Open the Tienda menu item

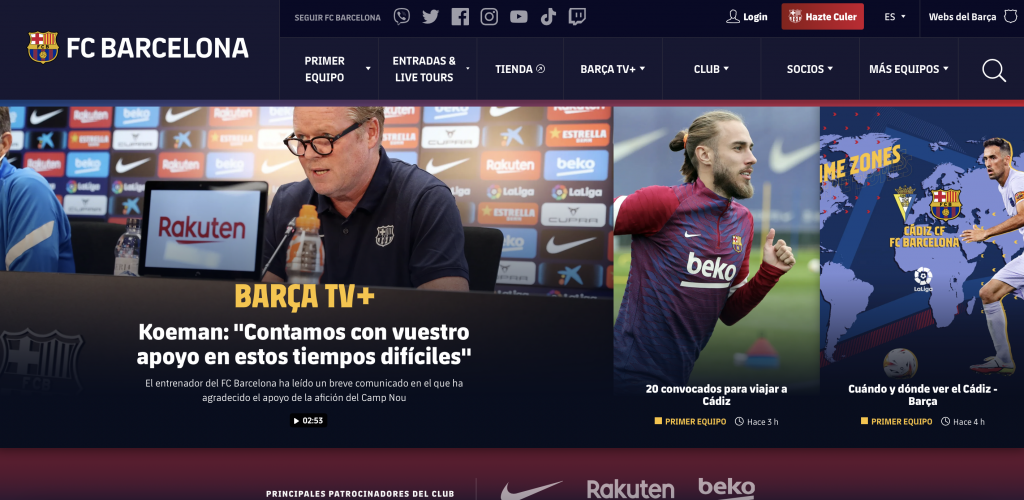pyautogui.click(x=520, y=69)
